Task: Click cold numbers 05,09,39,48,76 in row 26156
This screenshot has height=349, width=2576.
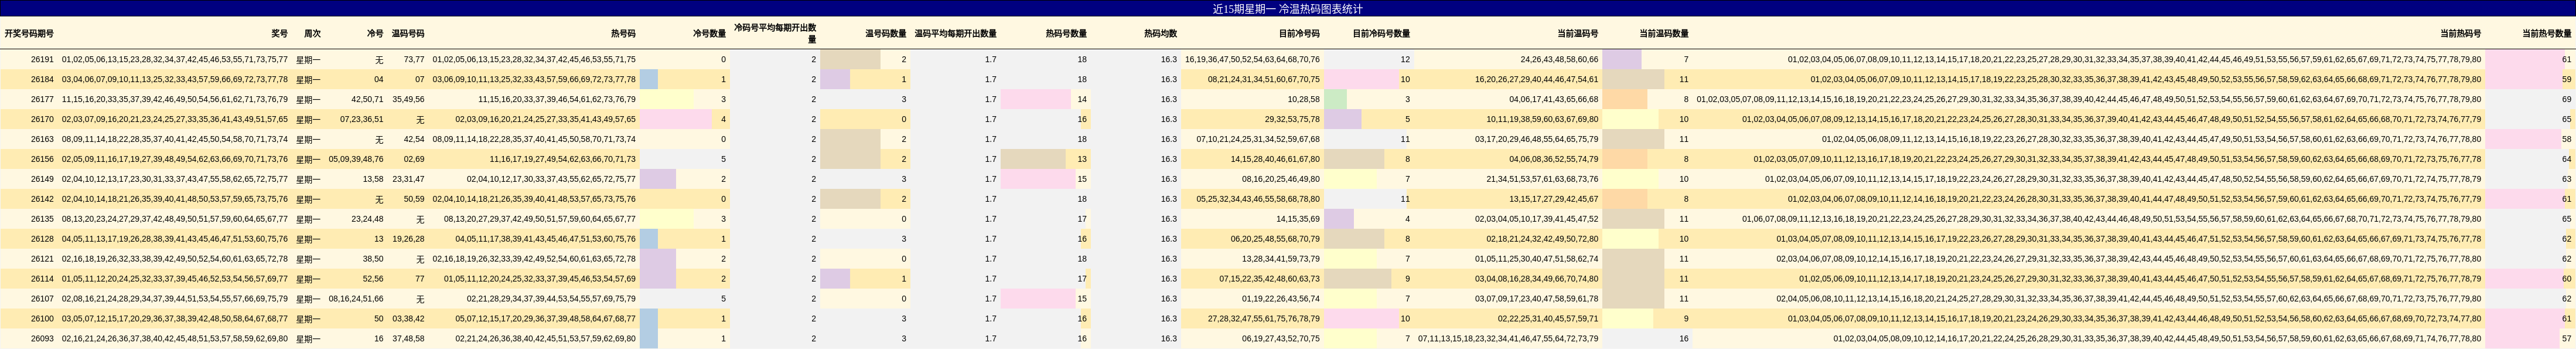Action: click(356, 159)
